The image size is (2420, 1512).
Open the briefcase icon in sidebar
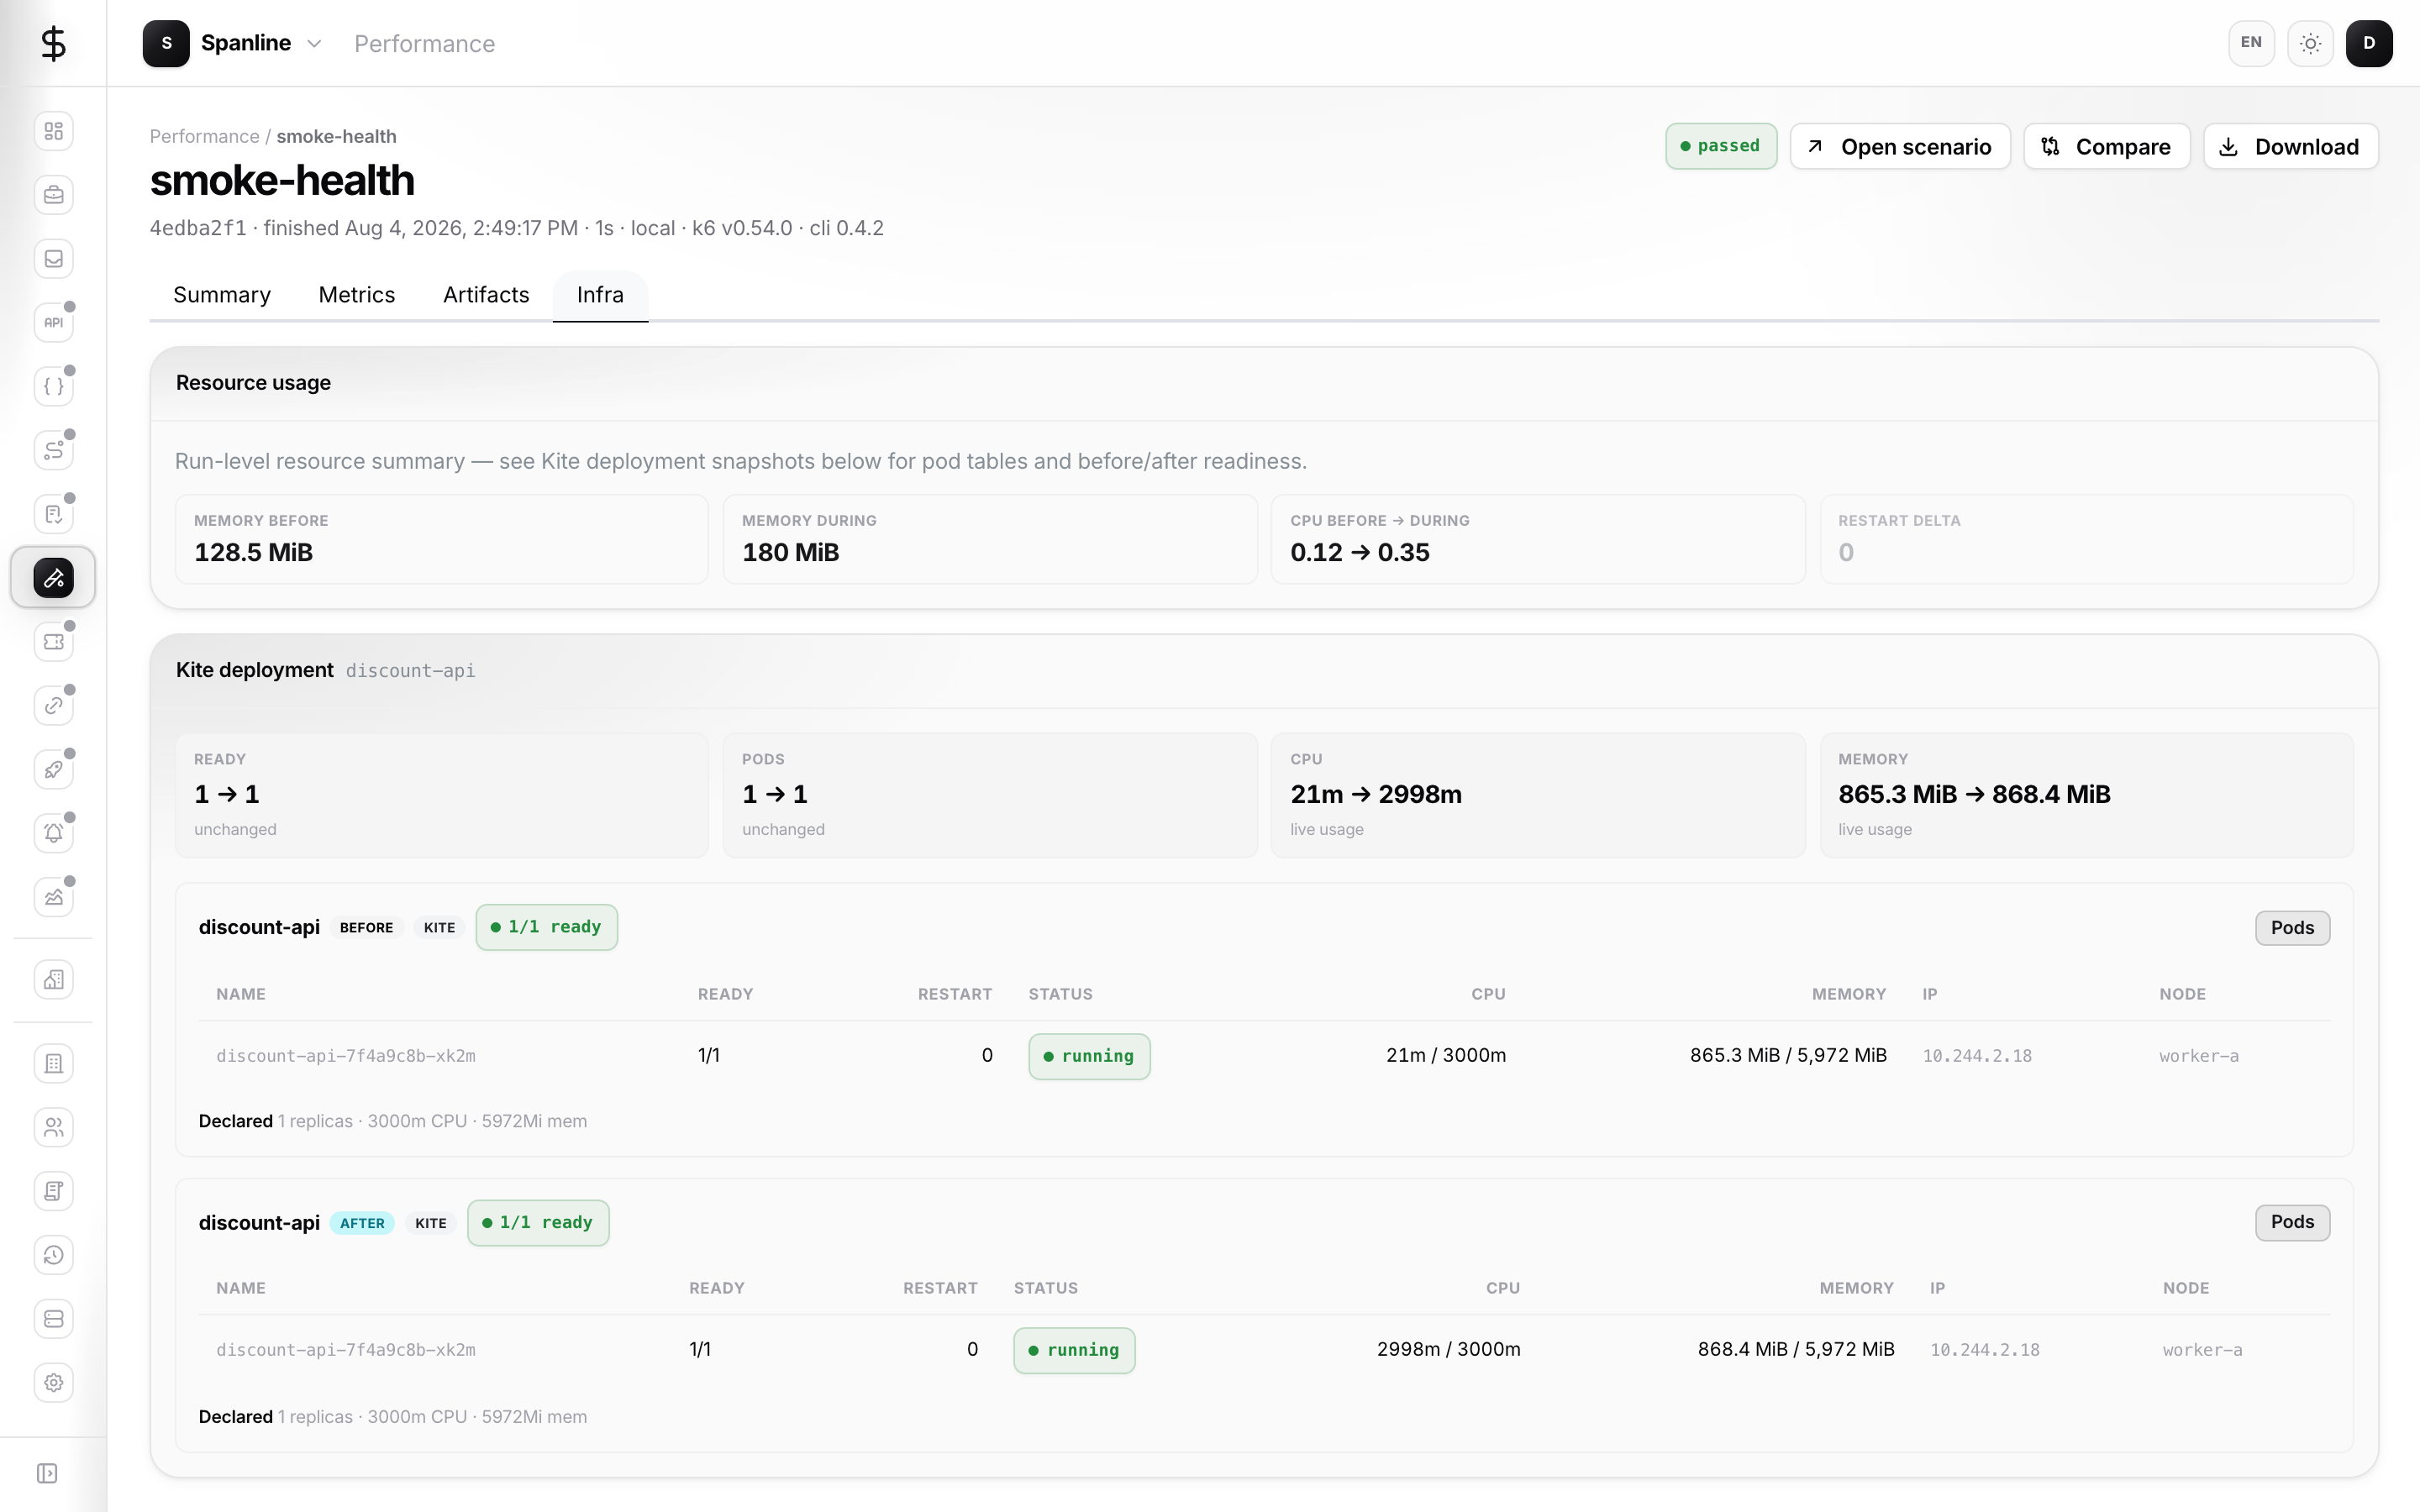coord(54,195)
